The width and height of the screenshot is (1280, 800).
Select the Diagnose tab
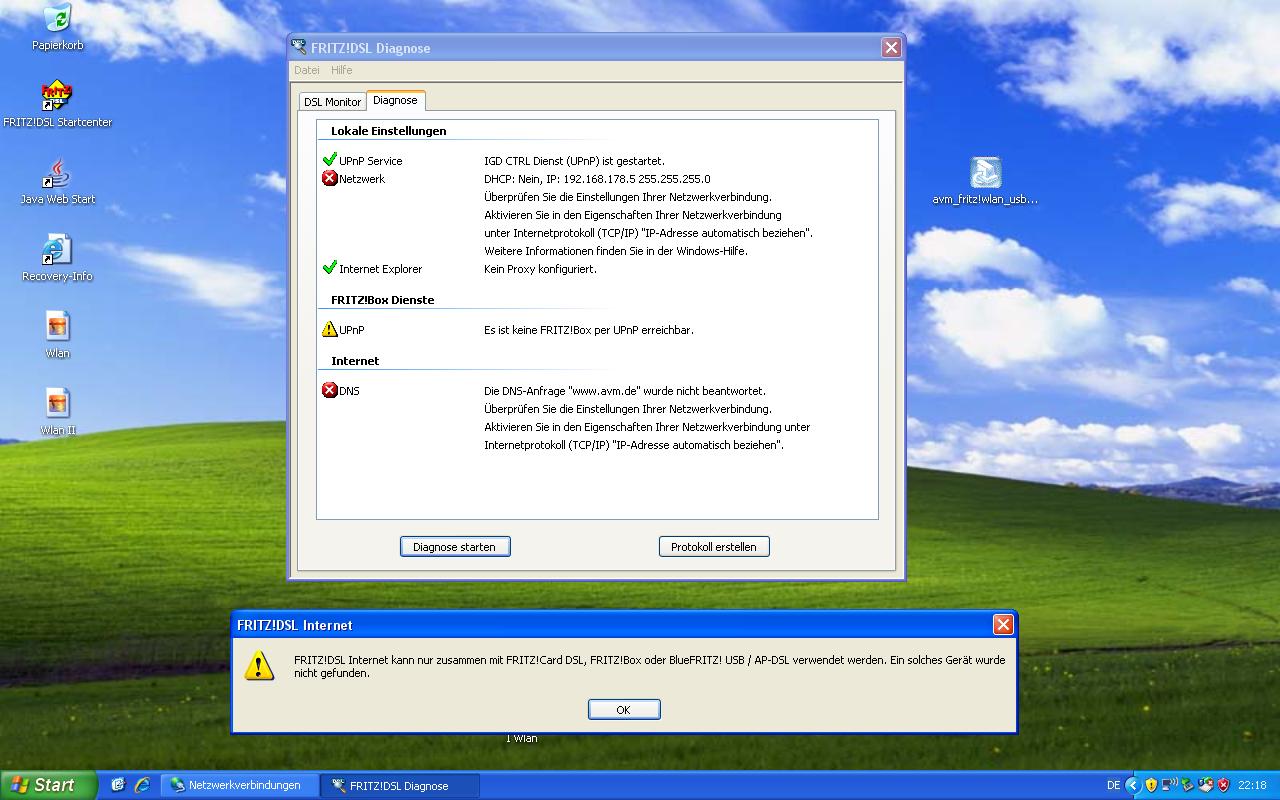(x=395, y=100)
